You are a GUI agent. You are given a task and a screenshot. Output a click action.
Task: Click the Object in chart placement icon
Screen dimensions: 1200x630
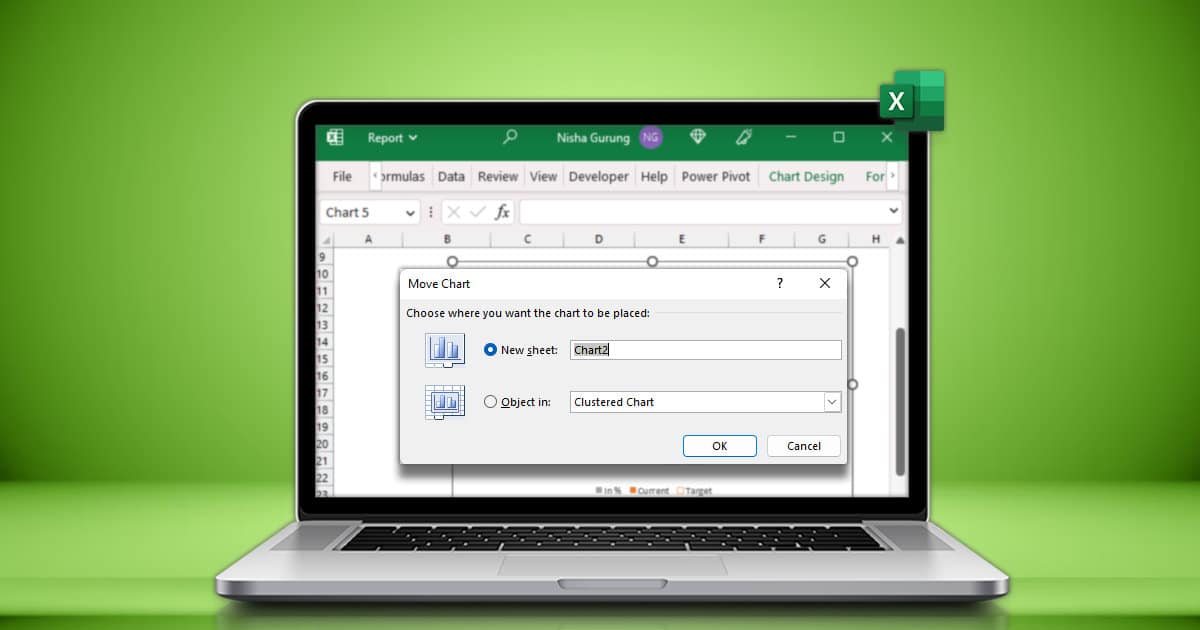[444, 402]
